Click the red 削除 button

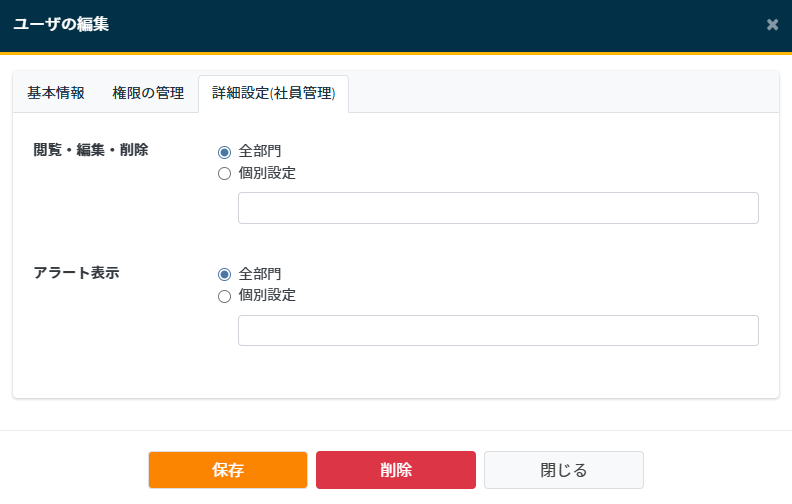point(396,470)
